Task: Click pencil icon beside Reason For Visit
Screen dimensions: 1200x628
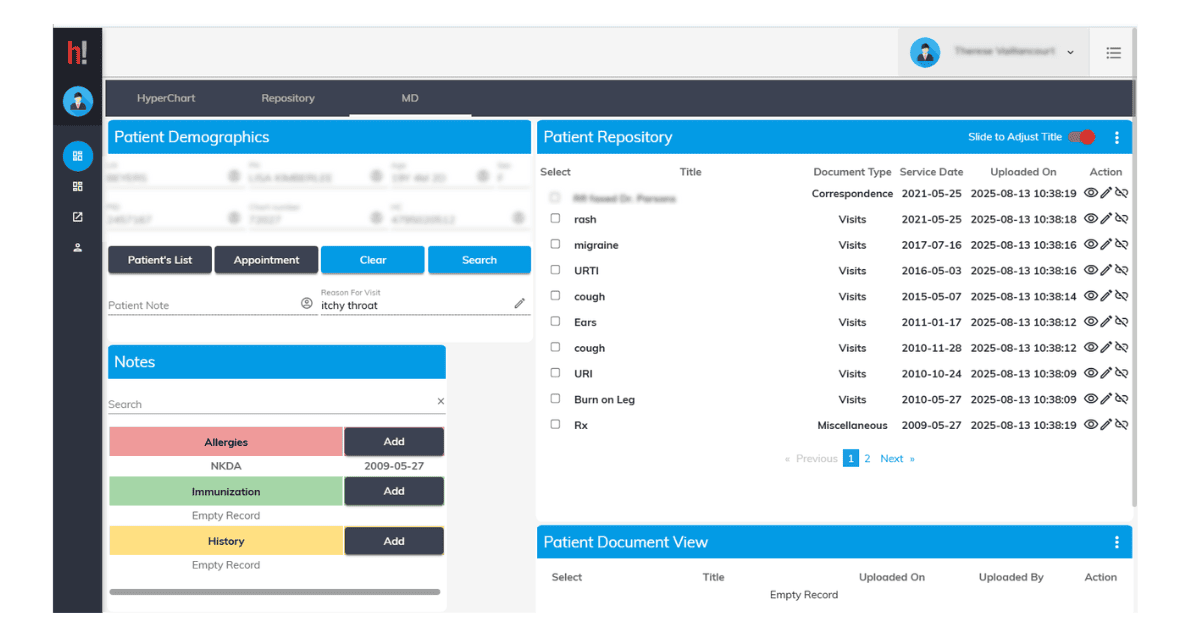Action: (x=520, y=303)
